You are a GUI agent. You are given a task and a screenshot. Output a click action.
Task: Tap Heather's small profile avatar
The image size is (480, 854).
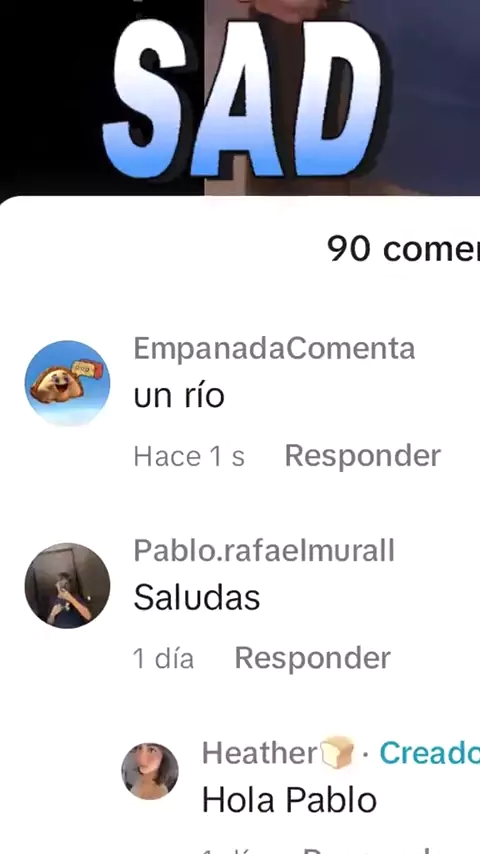[x=150, y=771]
